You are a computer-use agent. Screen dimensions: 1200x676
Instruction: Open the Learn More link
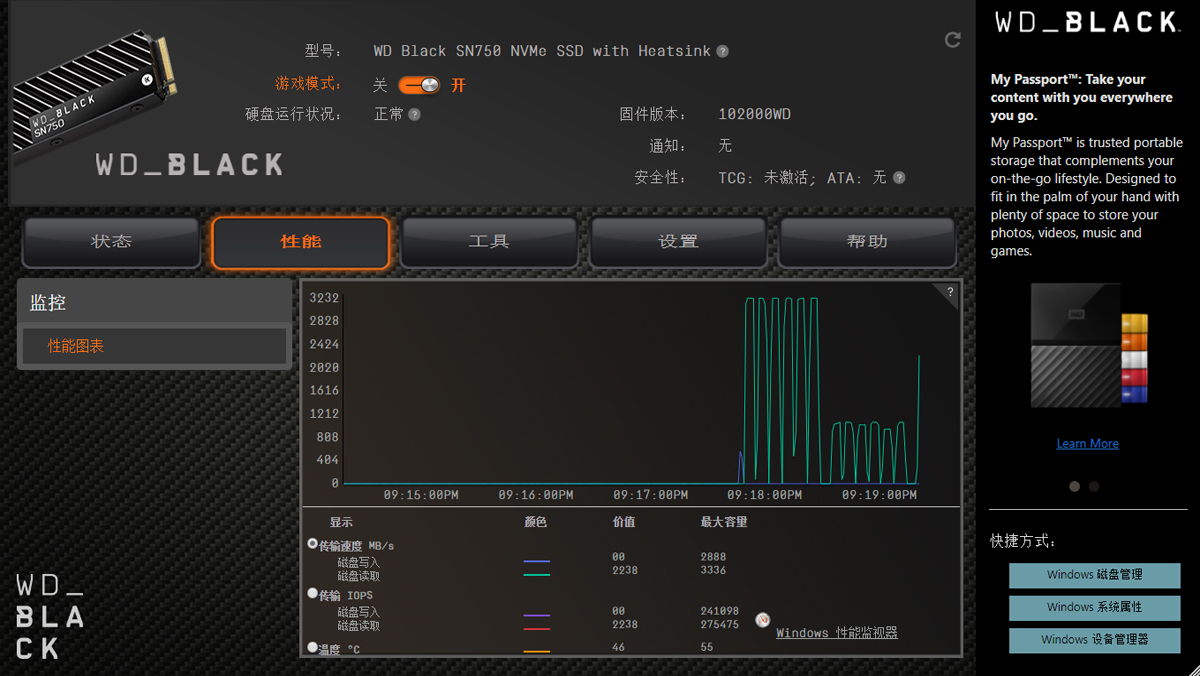[1087, 443]
